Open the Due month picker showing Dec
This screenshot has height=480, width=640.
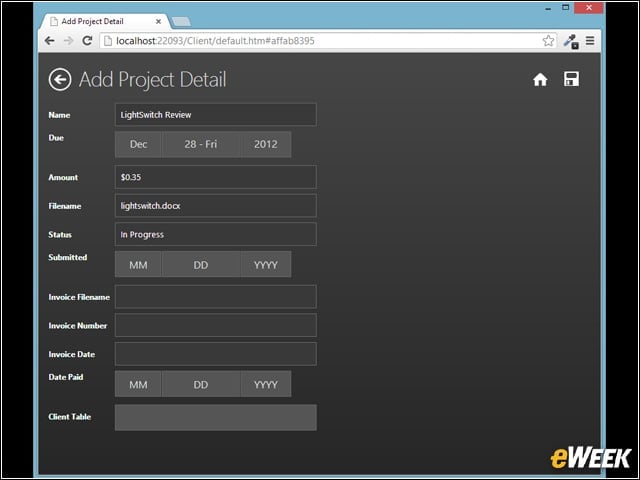tap(138, 144)
